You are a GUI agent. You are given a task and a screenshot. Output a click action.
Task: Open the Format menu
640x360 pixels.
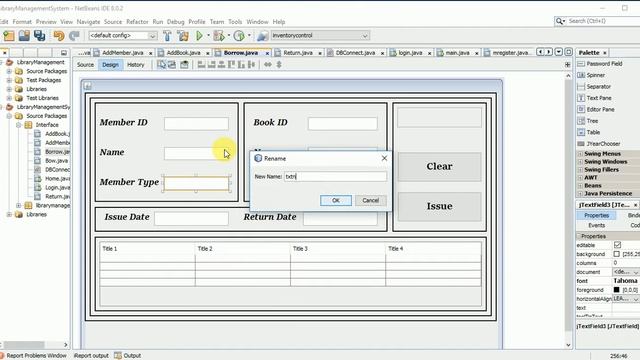pos(22,22)
